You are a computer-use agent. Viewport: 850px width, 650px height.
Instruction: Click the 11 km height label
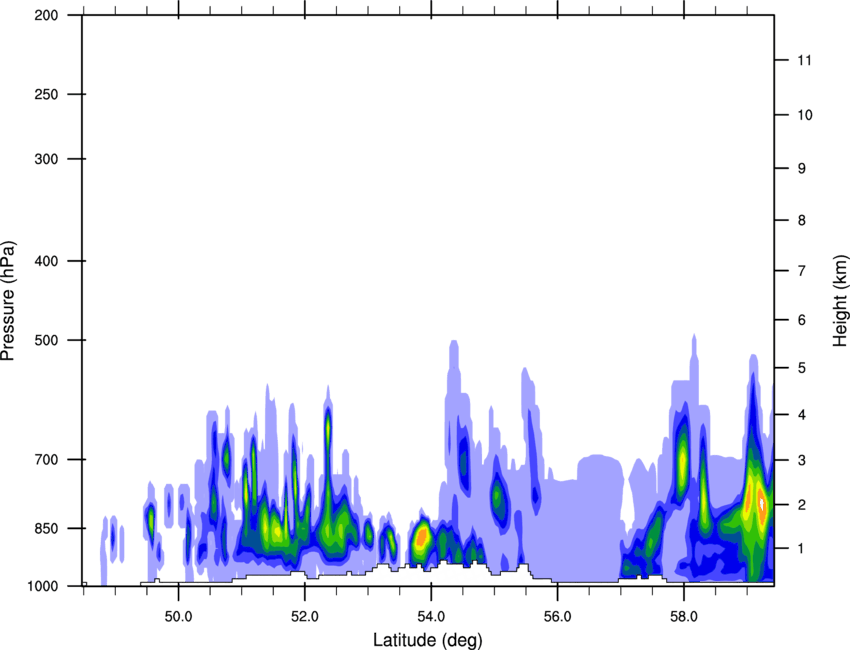tap(805, 60)
